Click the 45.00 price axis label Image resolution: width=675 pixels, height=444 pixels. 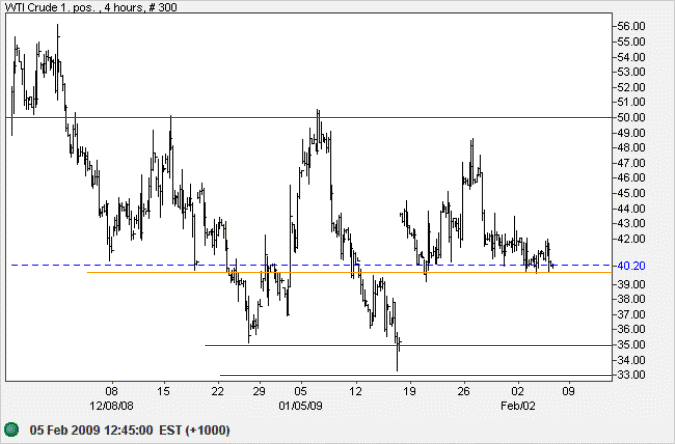(x=631, y=193)
